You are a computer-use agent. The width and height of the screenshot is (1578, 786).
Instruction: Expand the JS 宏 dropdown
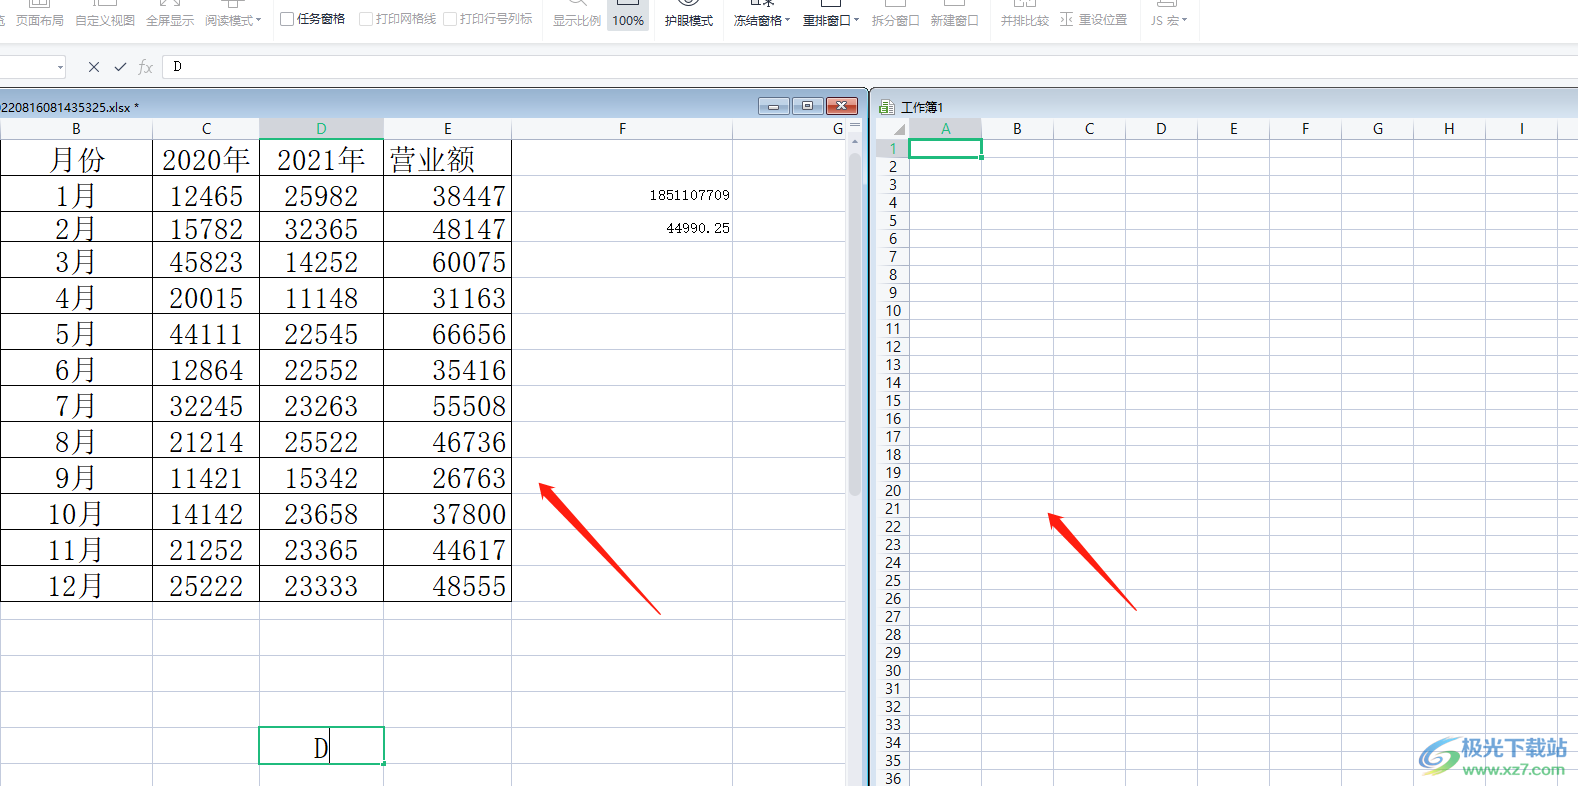(1184, 20)
